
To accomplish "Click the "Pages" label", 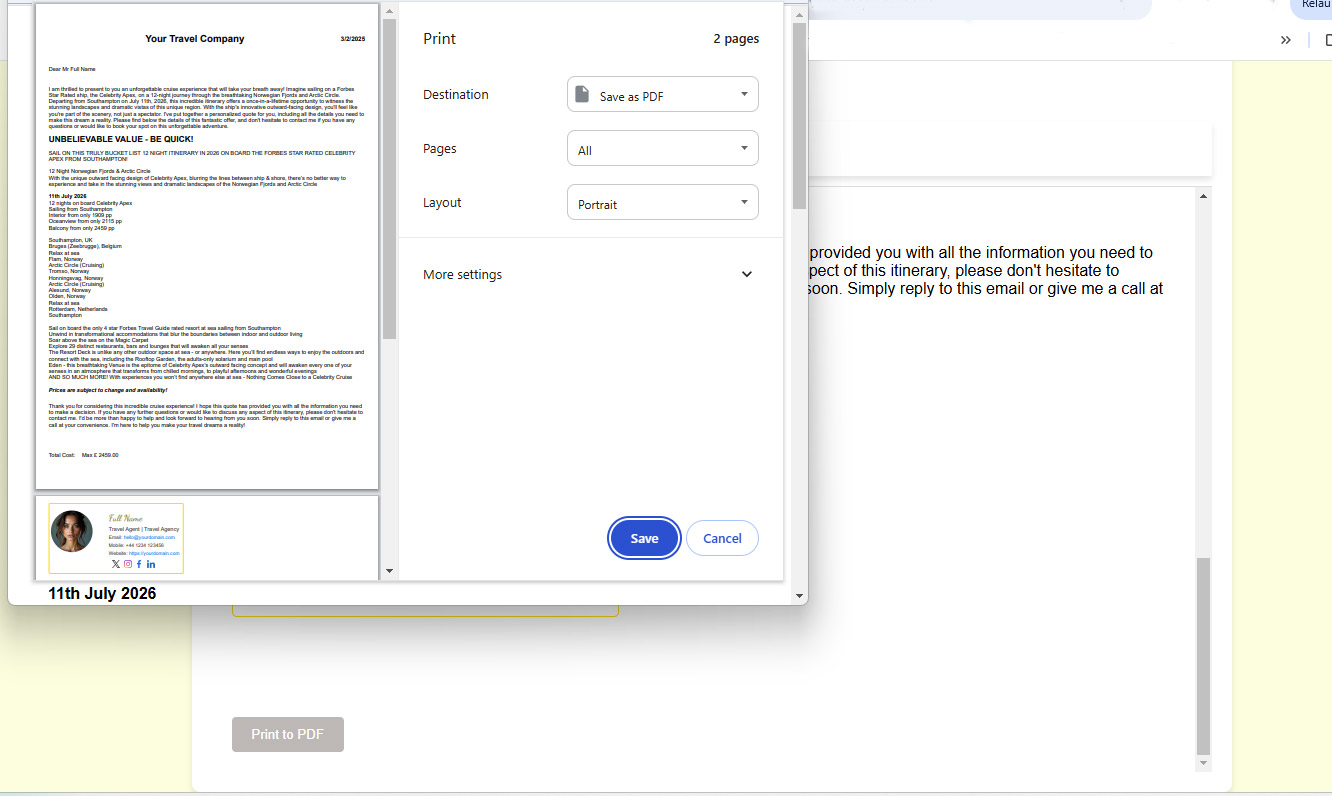I will point(440,148).
